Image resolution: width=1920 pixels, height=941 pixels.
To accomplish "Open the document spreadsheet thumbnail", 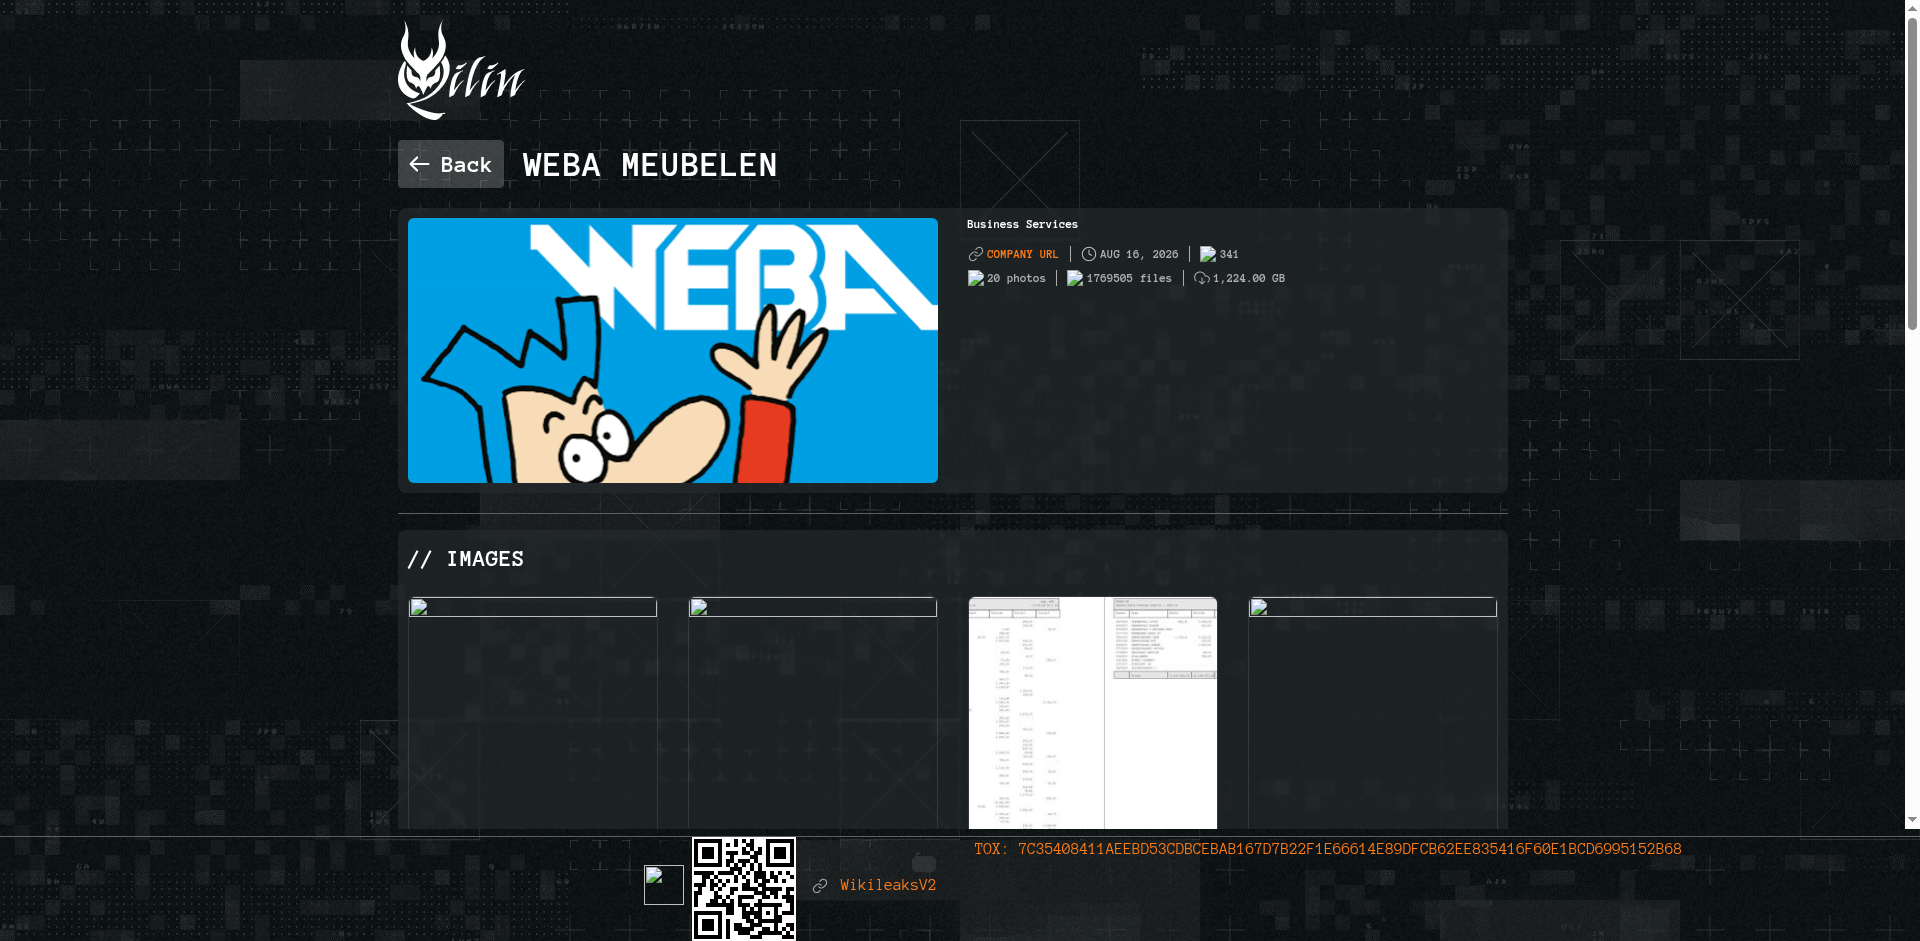I will 1093,713.
